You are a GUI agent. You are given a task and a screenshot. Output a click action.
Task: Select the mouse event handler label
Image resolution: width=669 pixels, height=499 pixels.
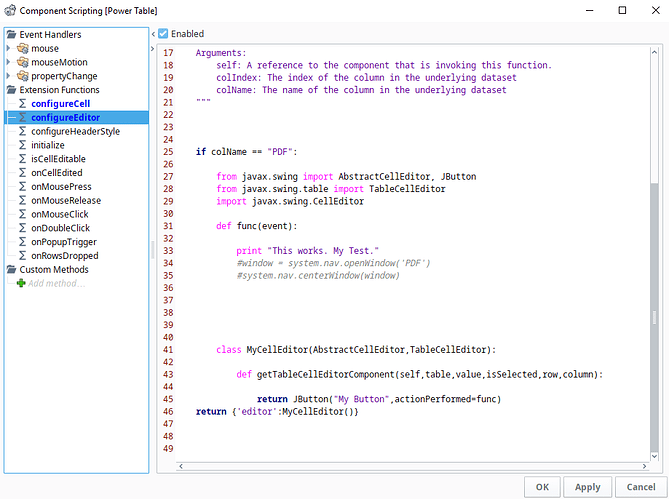click(45, 49)
